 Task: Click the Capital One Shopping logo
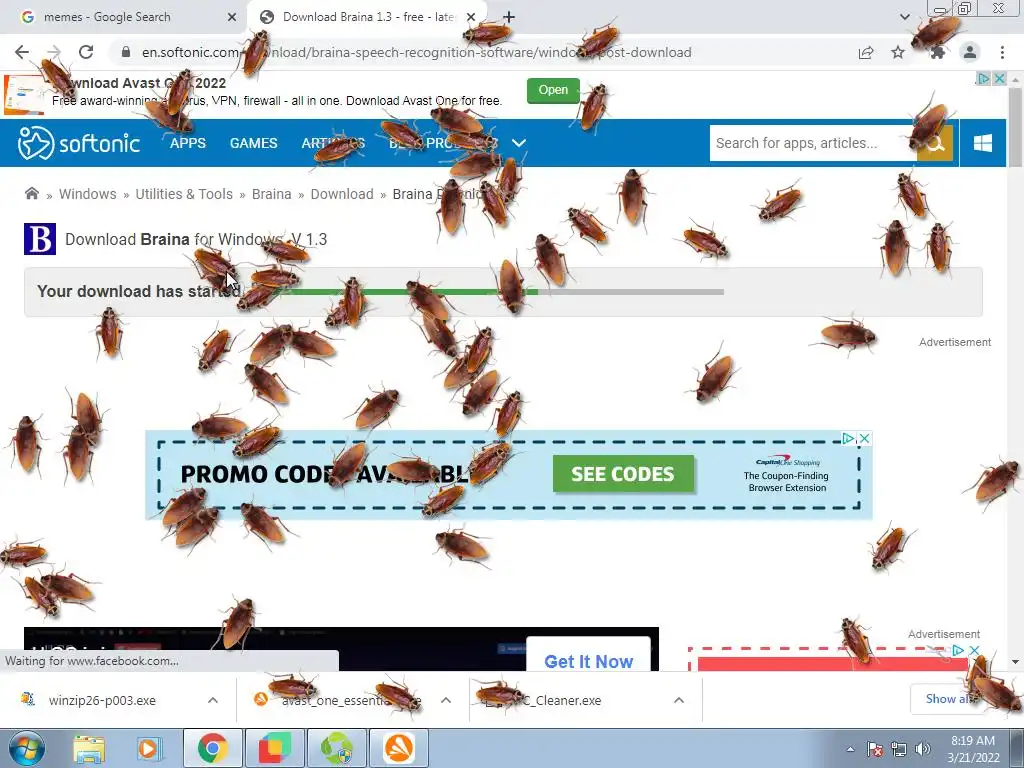point(787,462)
